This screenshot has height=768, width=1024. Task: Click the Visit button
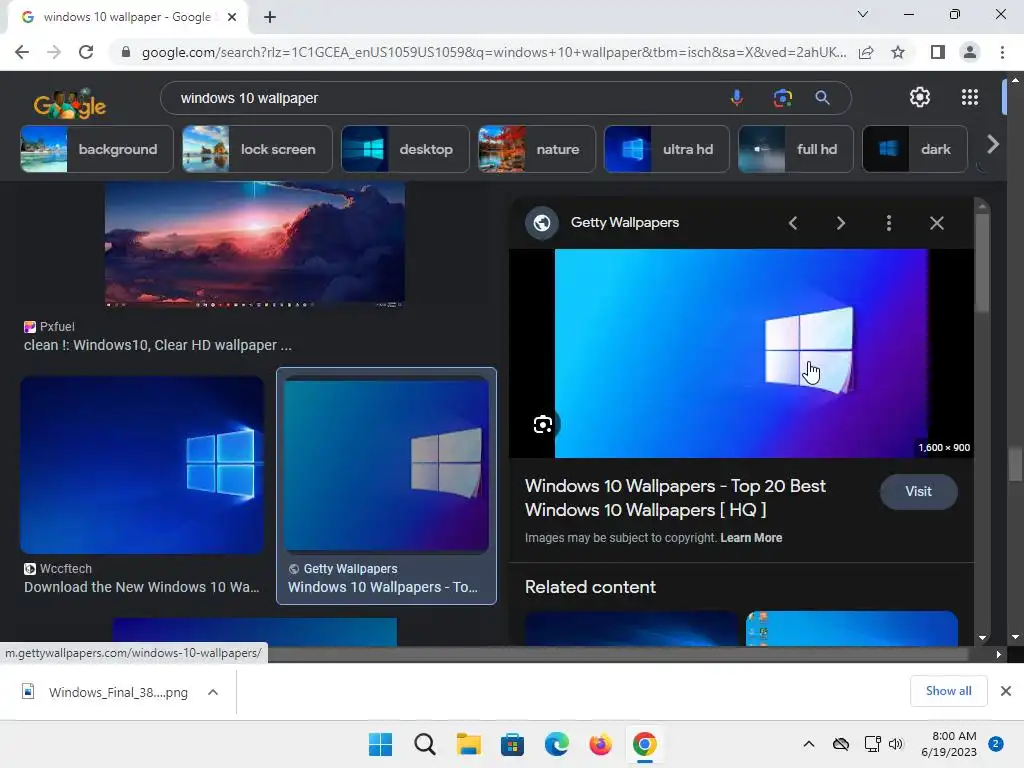coord(918,492)
